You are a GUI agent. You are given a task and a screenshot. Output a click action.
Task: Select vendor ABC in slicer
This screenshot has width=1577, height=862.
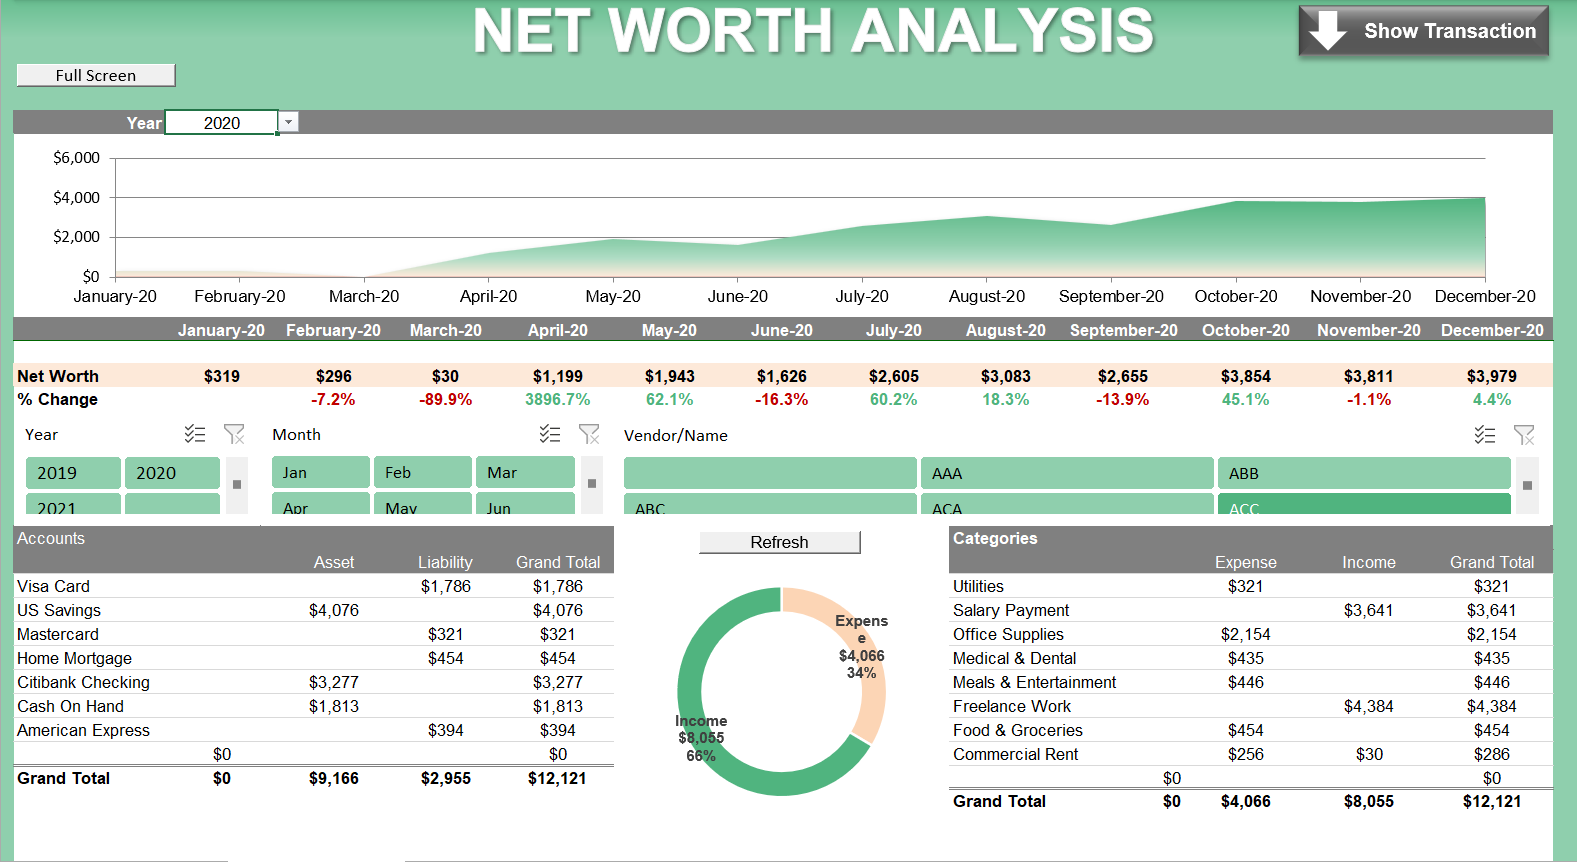click(770, 504)
